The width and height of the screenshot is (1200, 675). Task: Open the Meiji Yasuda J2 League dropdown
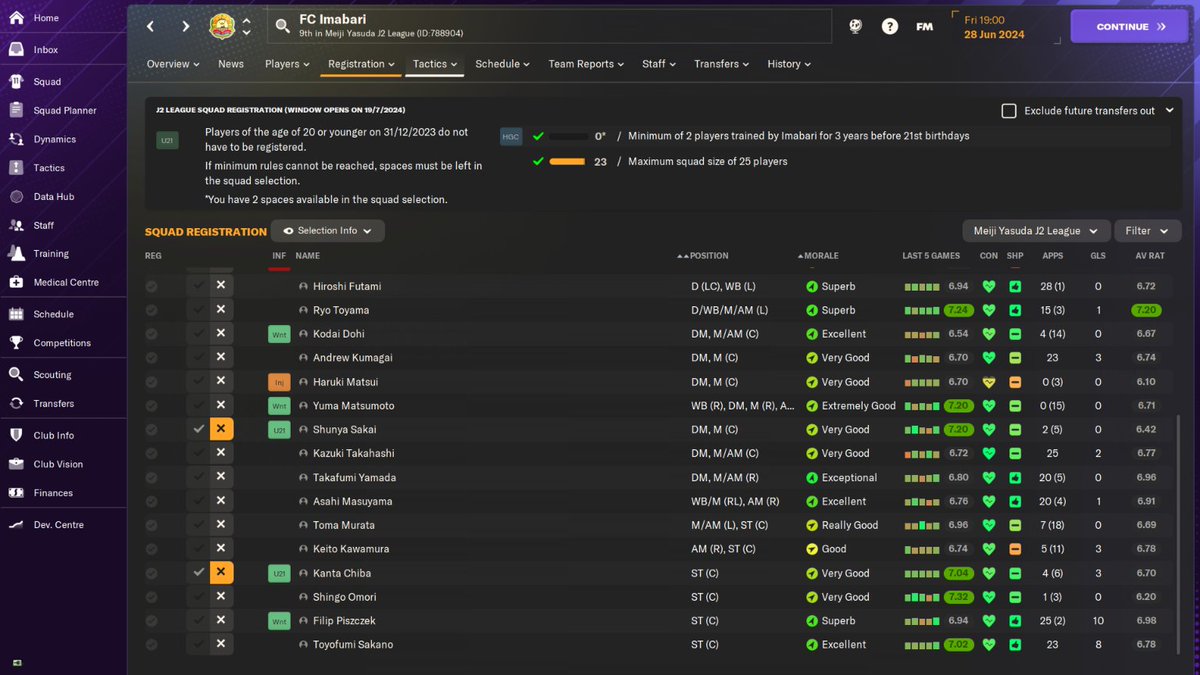coord(1035,231)
